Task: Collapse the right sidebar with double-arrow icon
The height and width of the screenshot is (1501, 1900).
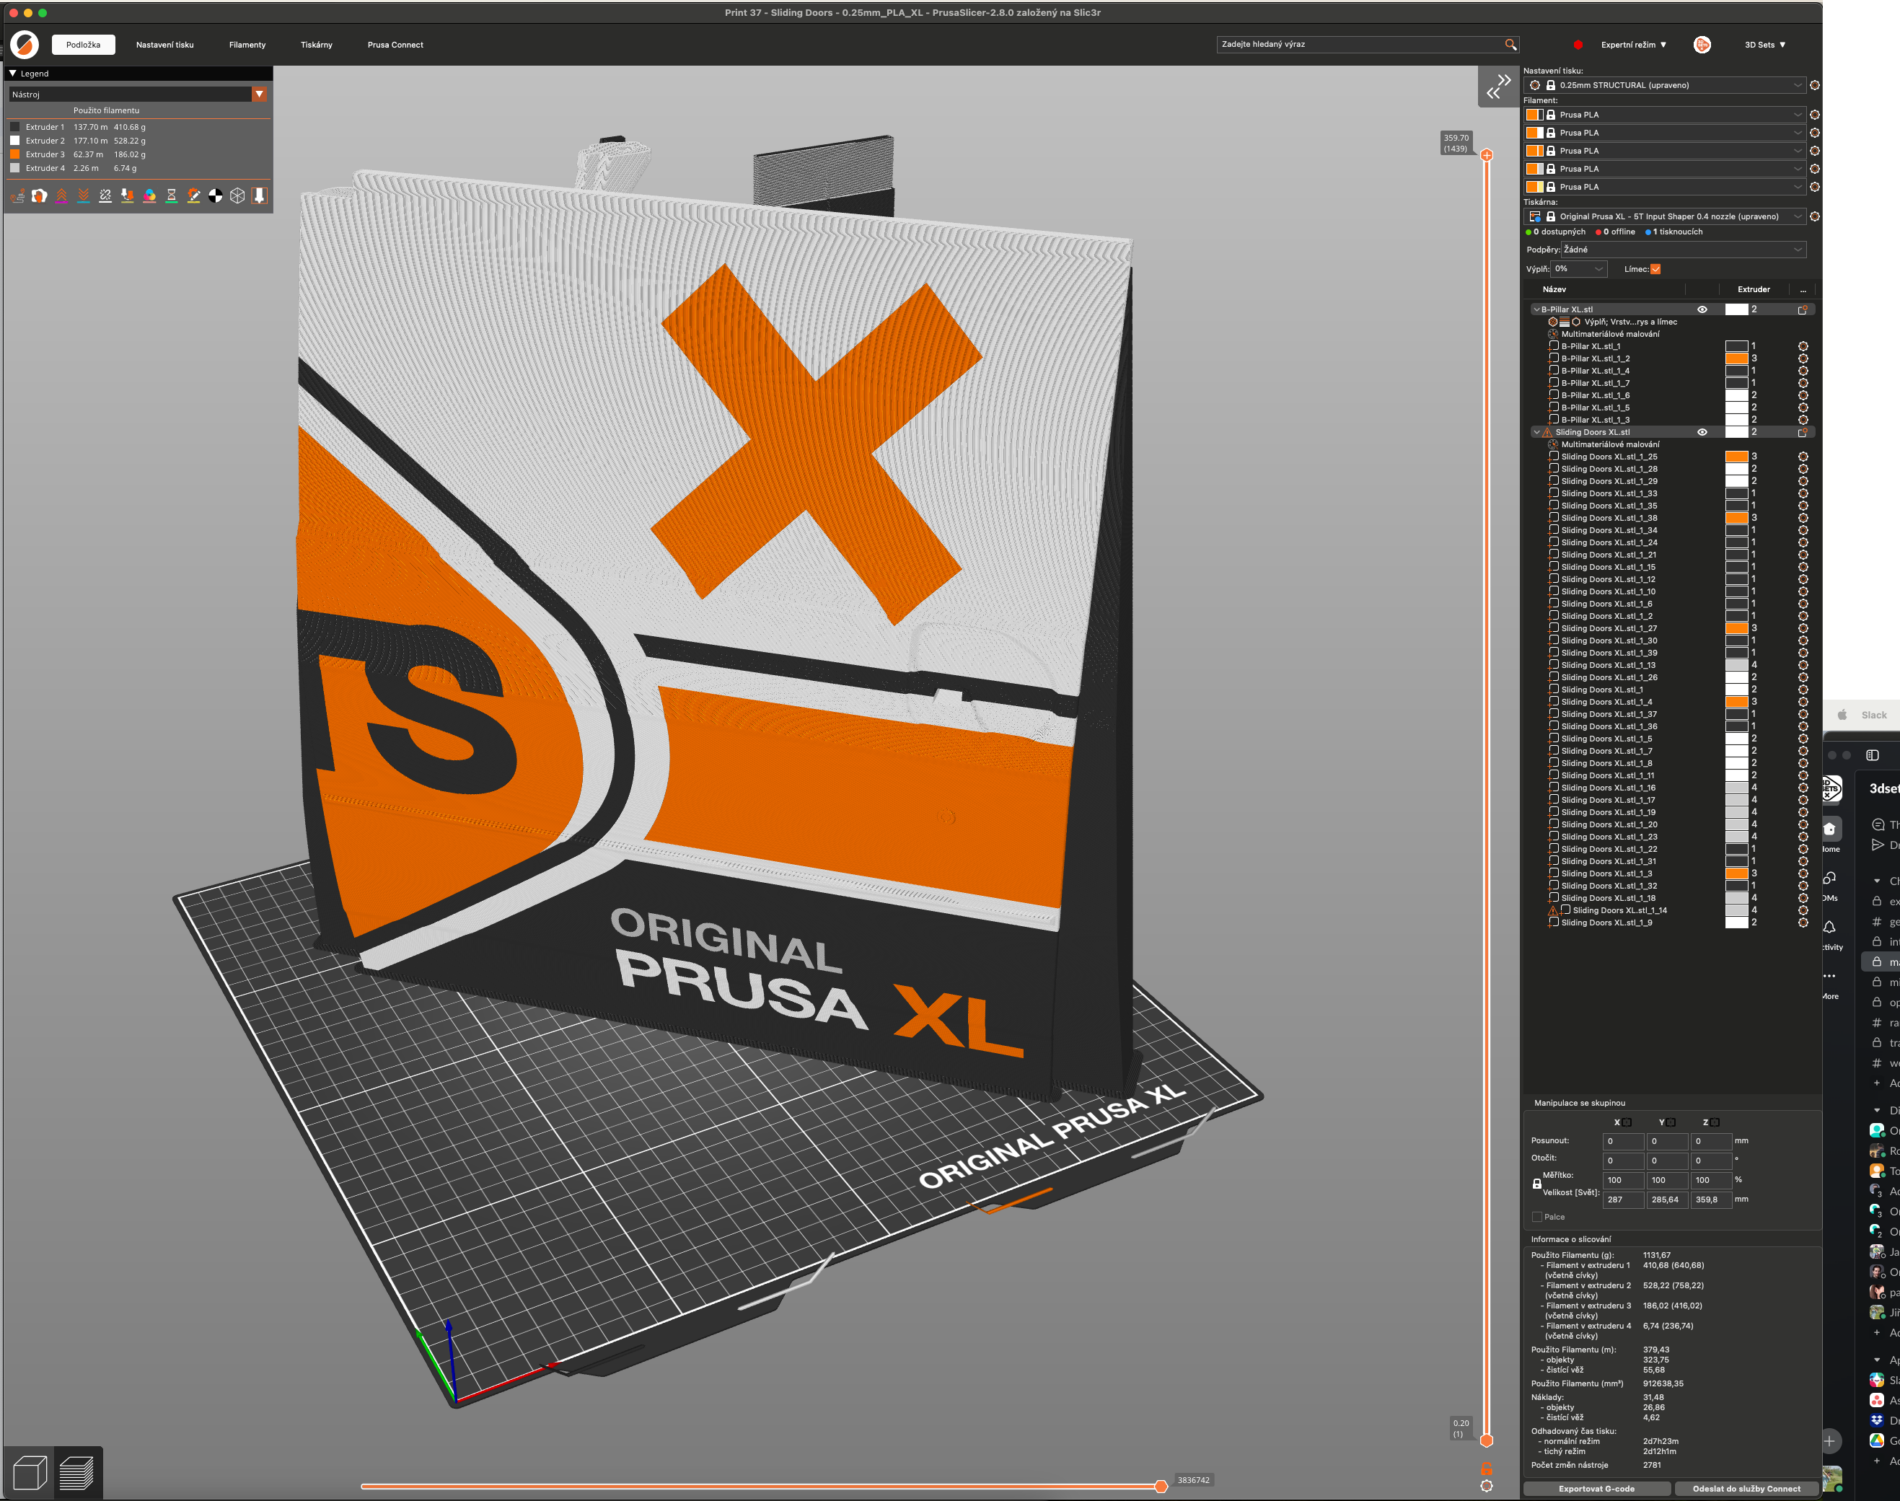Action: click(1498, 87)
